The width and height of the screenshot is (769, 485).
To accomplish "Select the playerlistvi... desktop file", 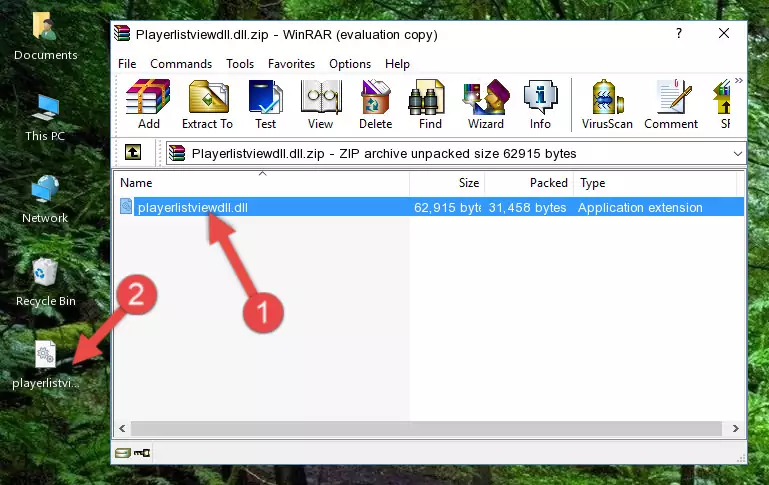I will (46, 365).
